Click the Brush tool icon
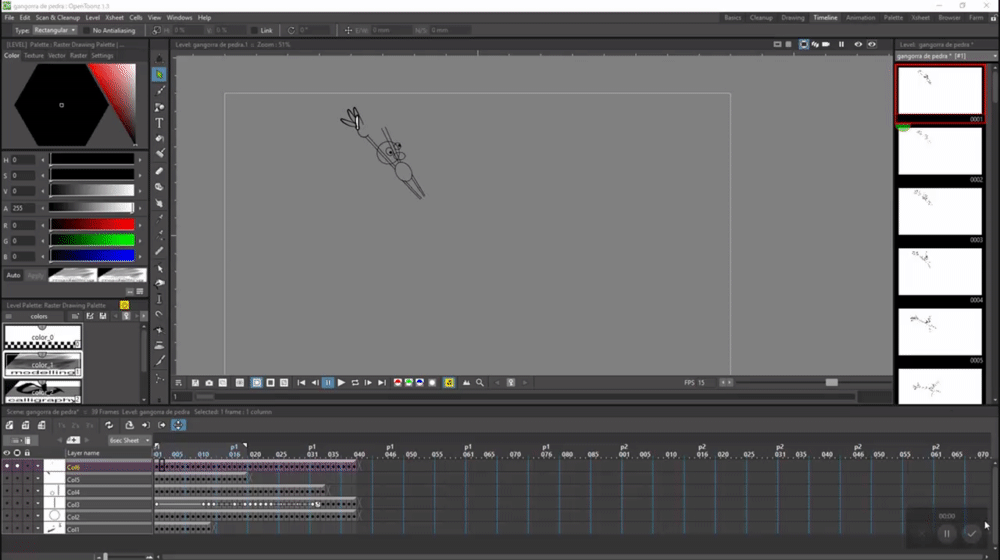Image resolution: width=1000 pixels, height=560 pixels. [159, 91]
